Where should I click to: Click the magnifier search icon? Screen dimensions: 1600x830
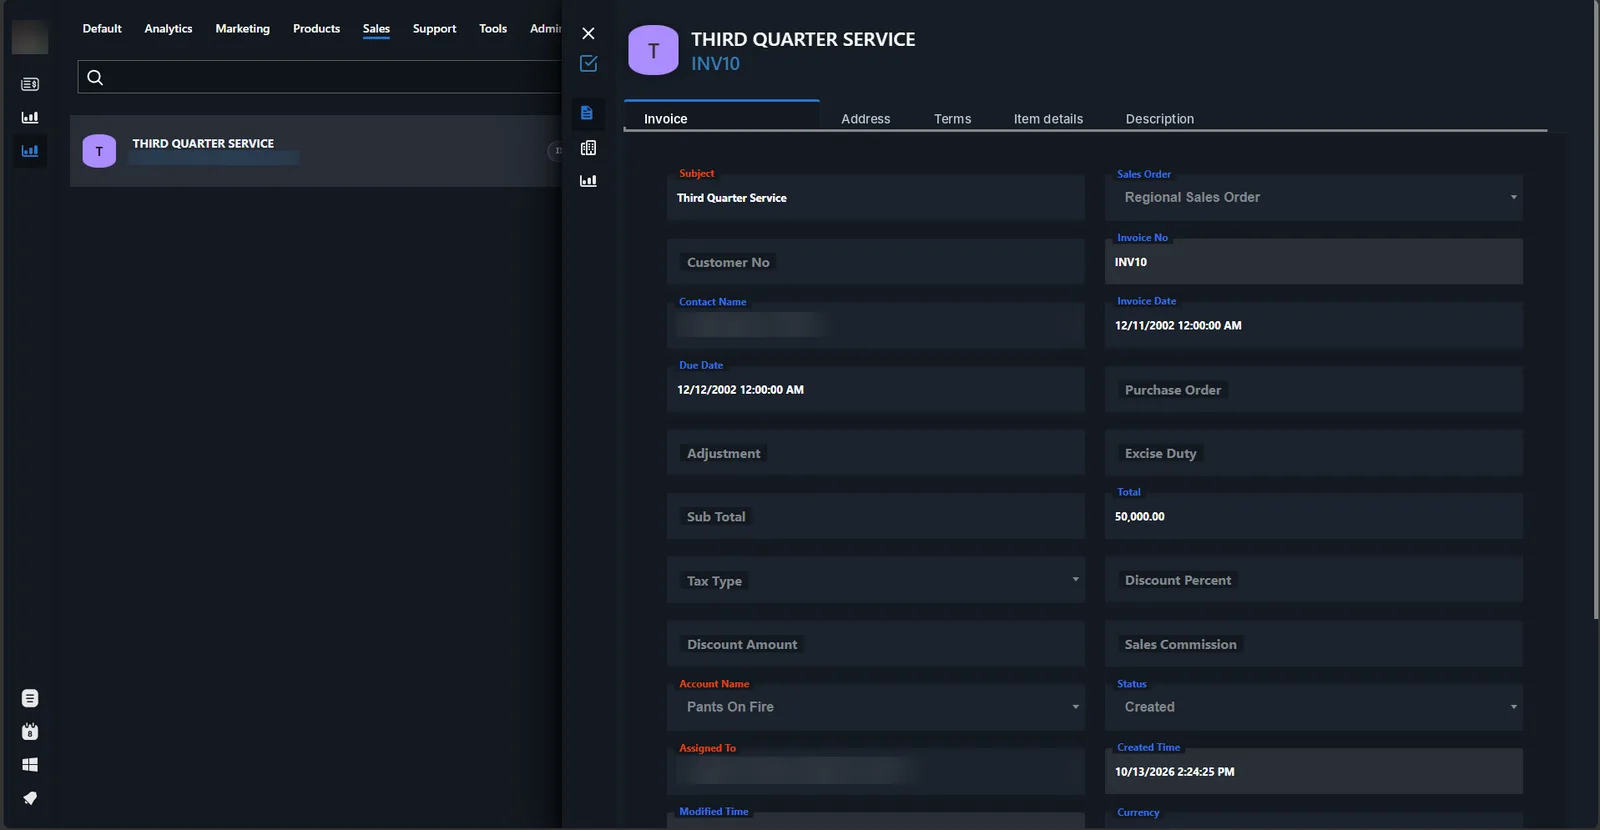95,77
